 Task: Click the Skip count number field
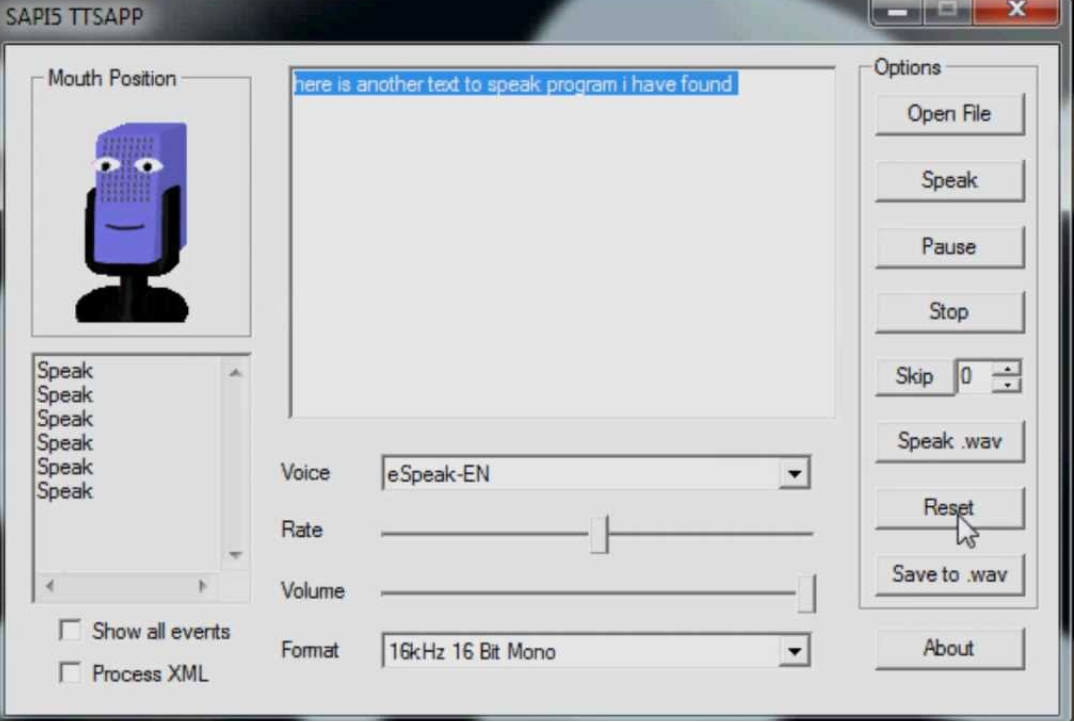click(x=974, y=376)
